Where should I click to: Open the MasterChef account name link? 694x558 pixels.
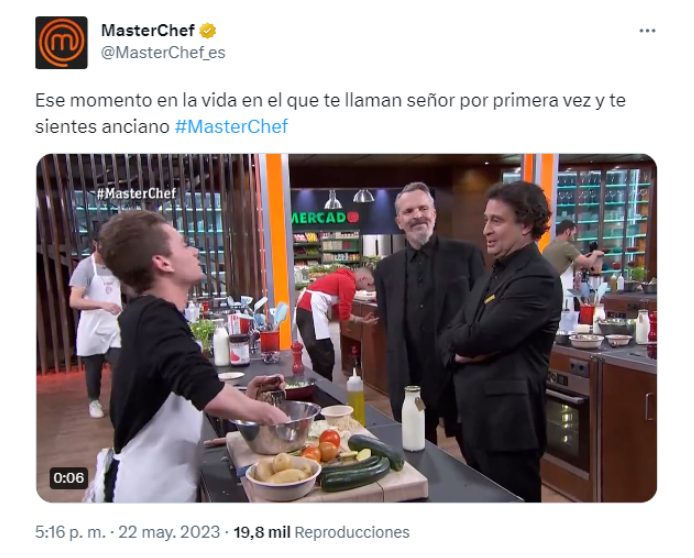click(x=148, y=31)
